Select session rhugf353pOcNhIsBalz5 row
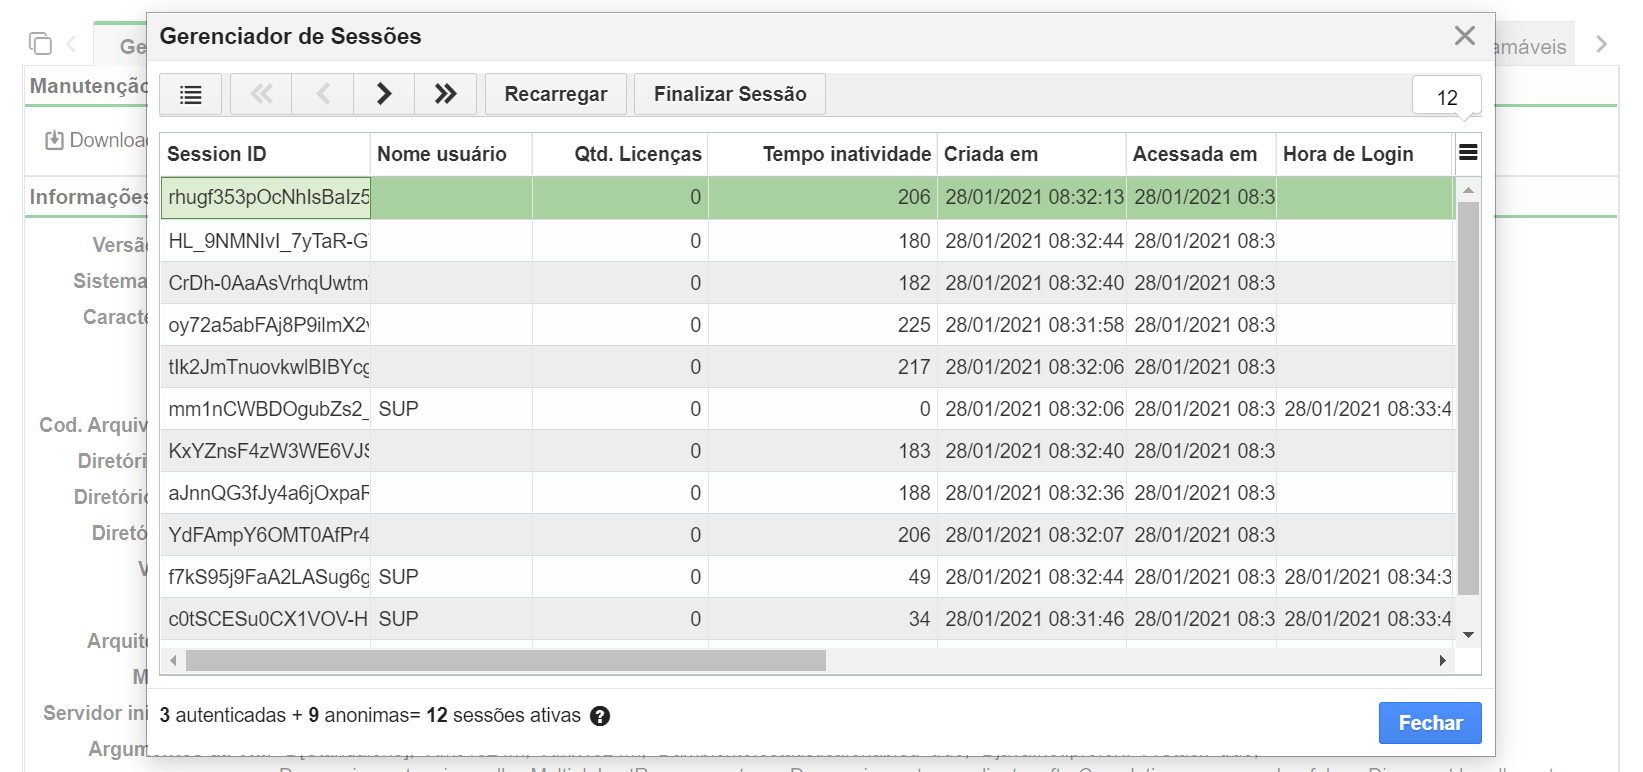Screen dimensions: 1643x772 point(807,198)
